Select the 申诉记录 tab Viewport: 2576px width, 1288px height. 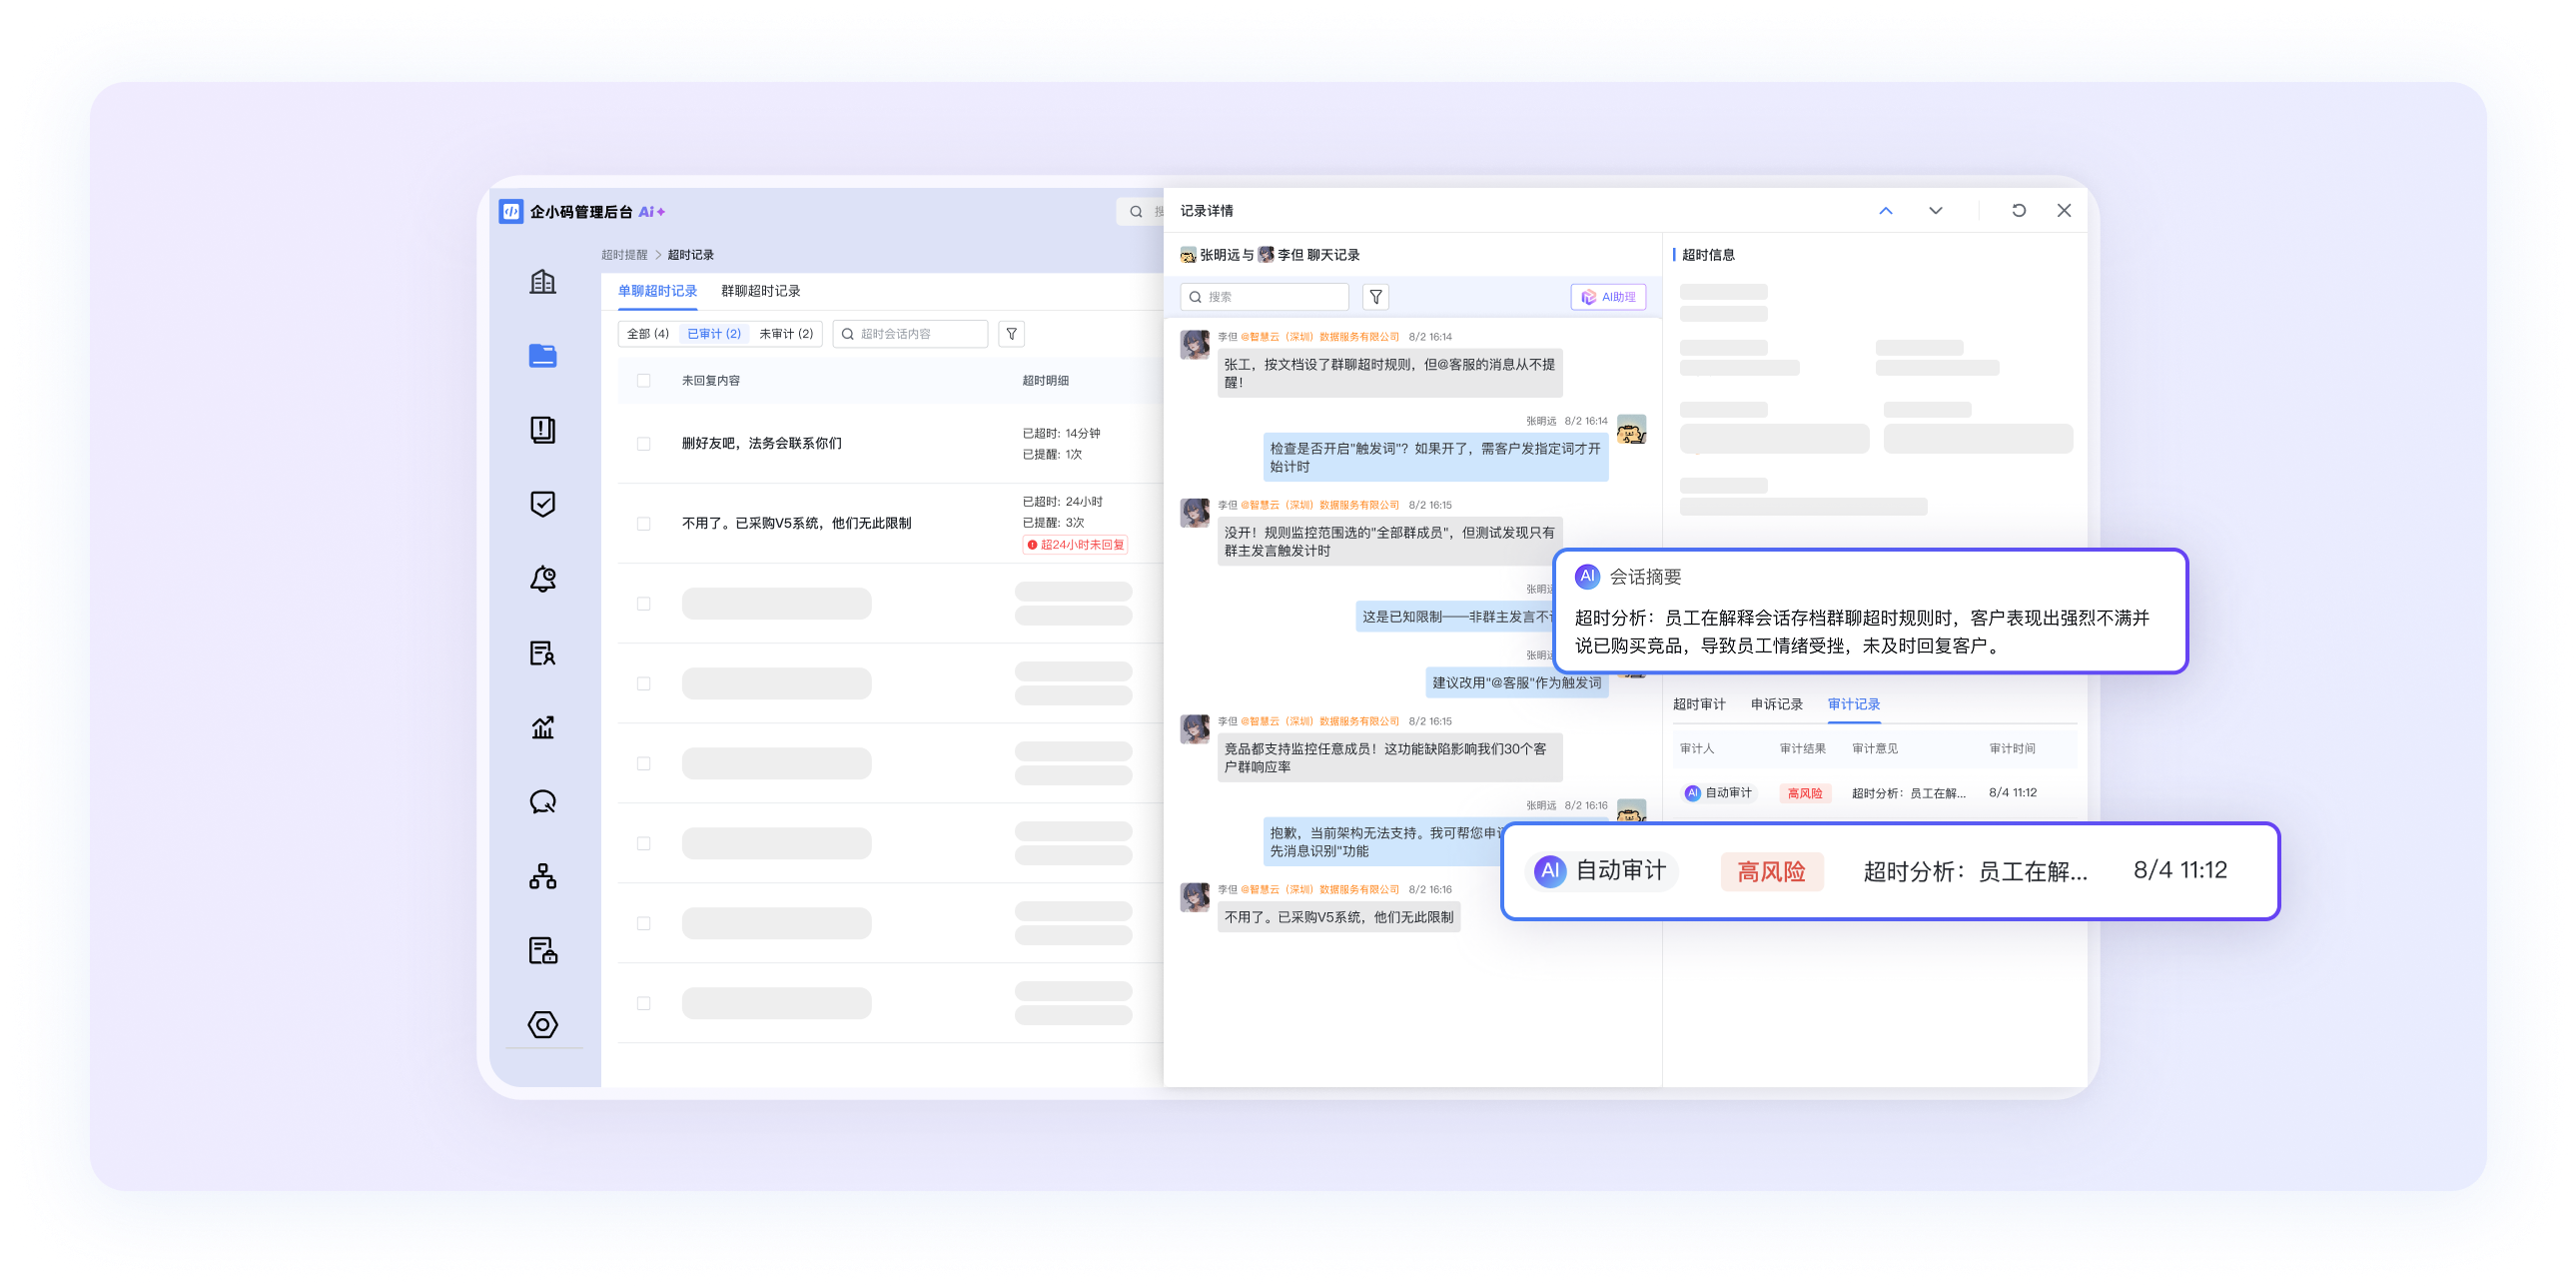[1776, 704]
